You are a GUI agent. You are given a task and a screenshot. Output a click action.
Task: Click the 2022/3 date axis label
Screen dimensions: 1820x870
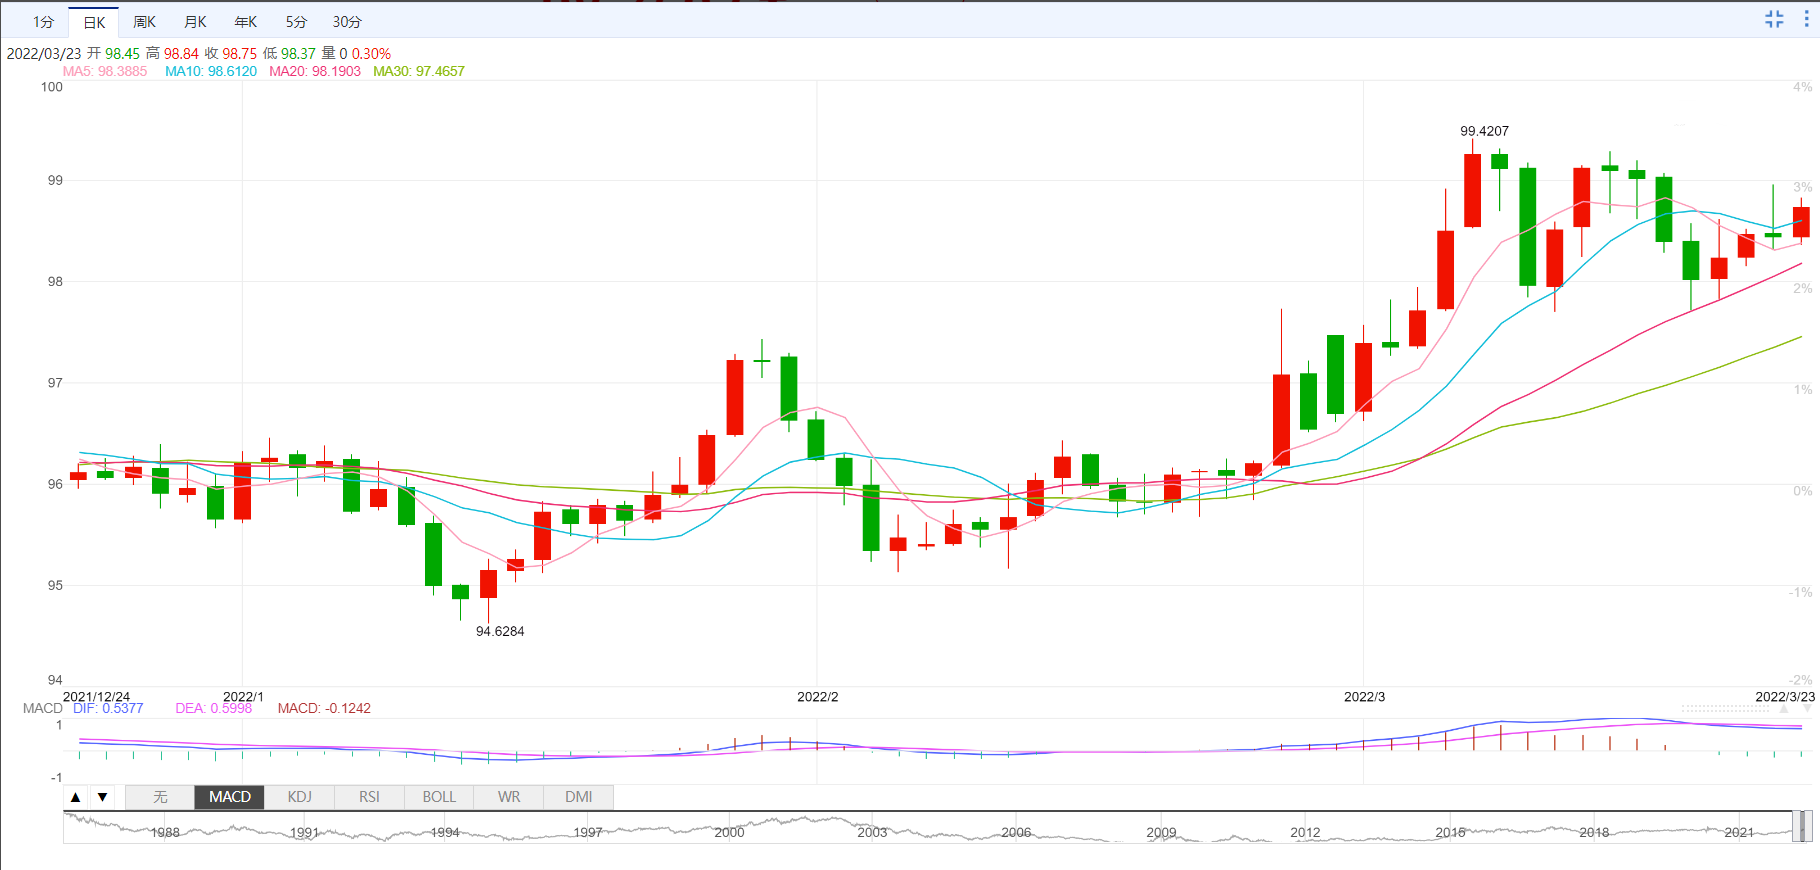point(1364,697)
